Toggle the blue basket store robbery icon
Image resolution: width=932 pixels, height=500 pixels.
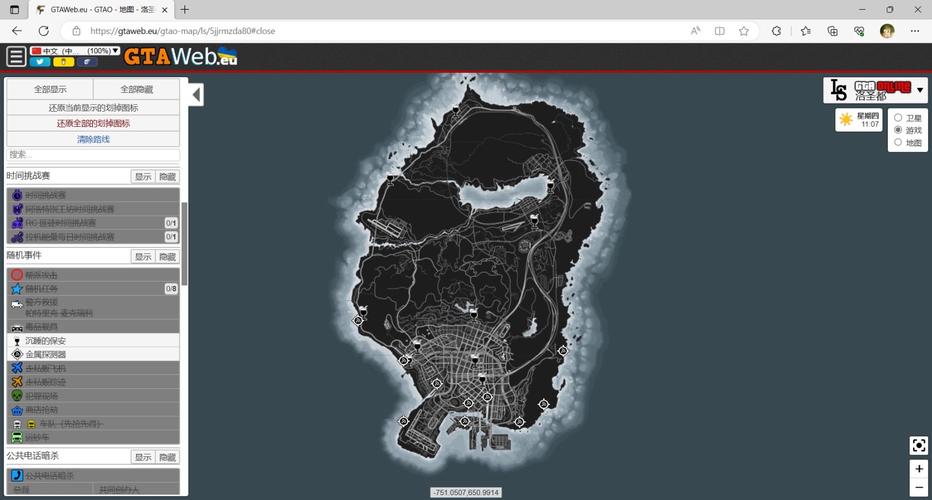click(17, 410)
